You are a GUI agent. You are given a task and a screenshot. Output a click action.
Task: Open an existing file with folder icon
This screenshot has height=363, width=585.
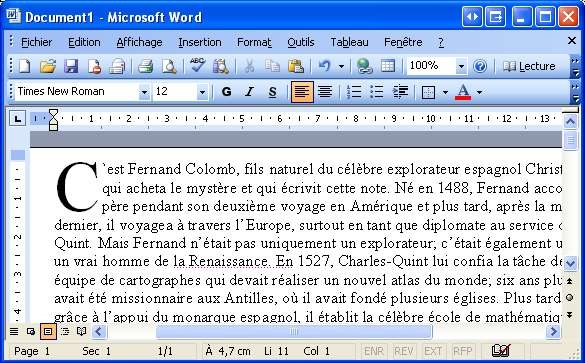pos(48,66)
